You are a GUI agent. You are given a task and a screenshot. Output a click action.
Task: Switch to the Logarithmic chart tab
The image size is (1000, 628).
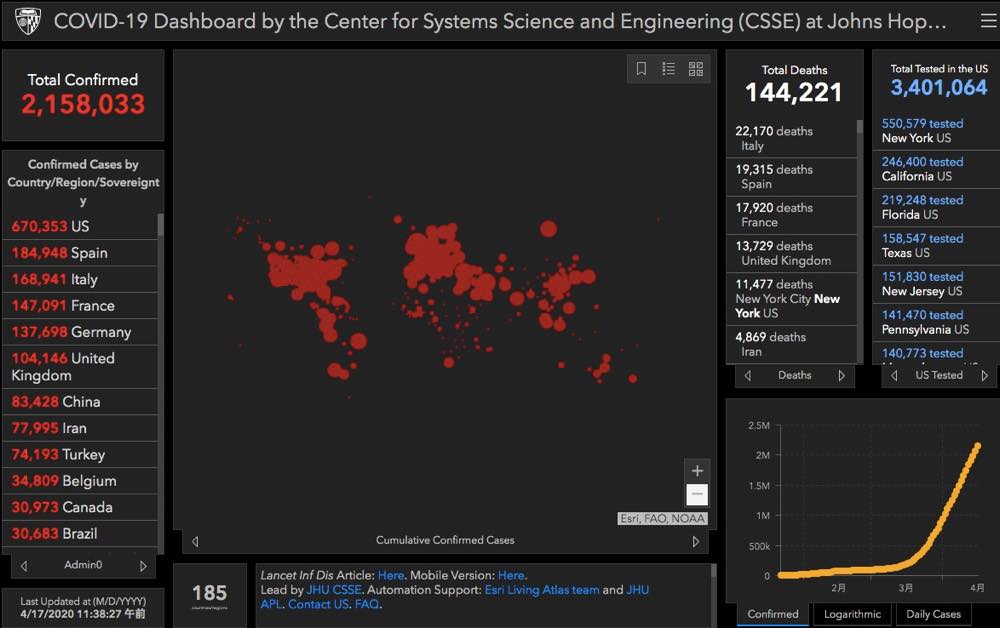(x=852, y=614)
